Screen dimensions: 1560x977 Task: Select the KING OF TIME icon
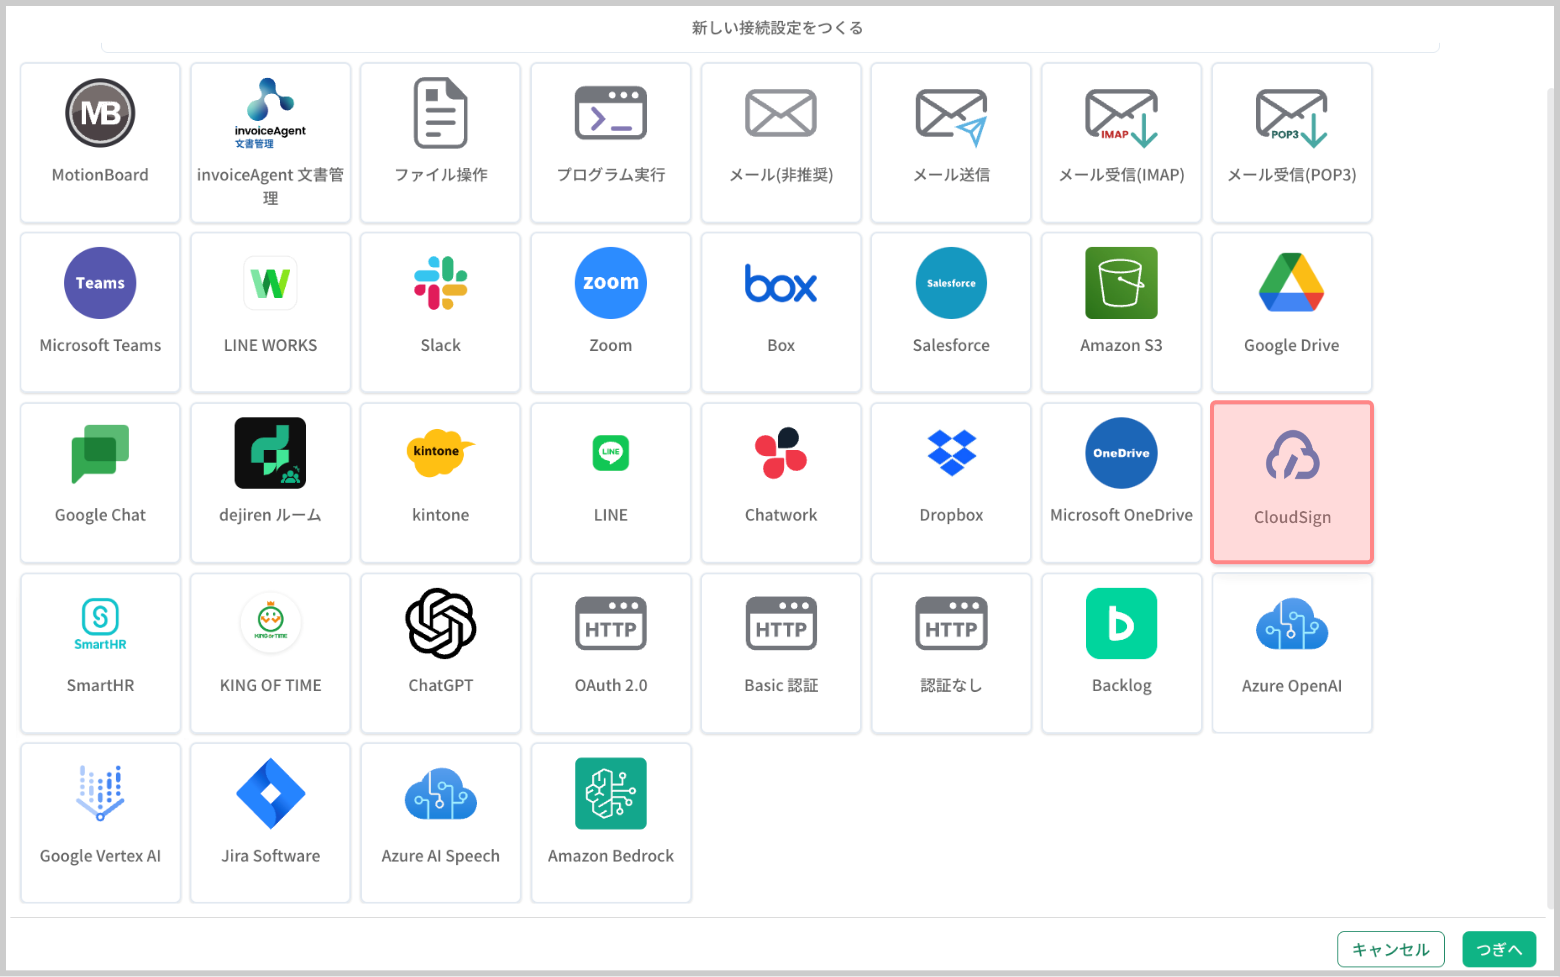pyautogui.click(x=270, y=623)
